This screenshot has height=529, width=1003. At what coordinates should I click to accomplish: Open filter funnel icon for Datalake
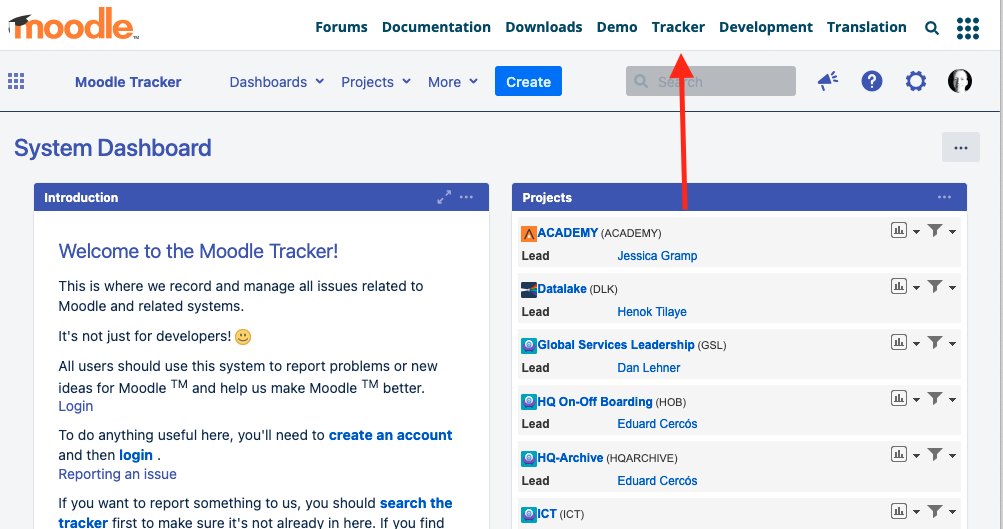pyautogui.click(x=935, y=287)
